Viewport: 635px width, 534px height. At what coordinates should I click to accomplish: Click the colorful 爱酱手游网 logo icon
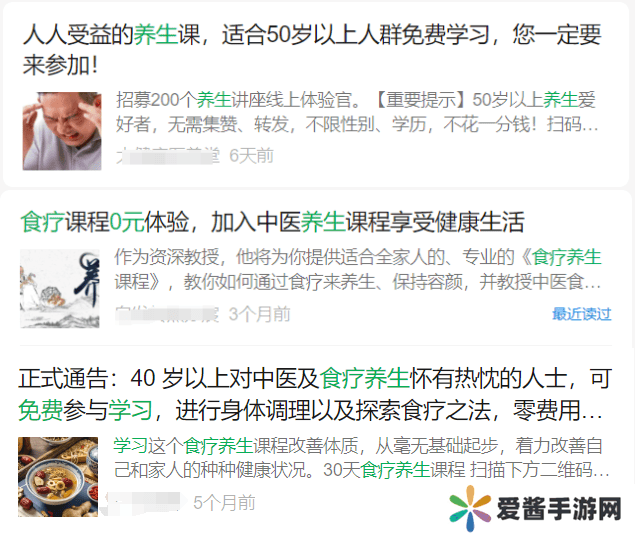(x=470, y=508)
